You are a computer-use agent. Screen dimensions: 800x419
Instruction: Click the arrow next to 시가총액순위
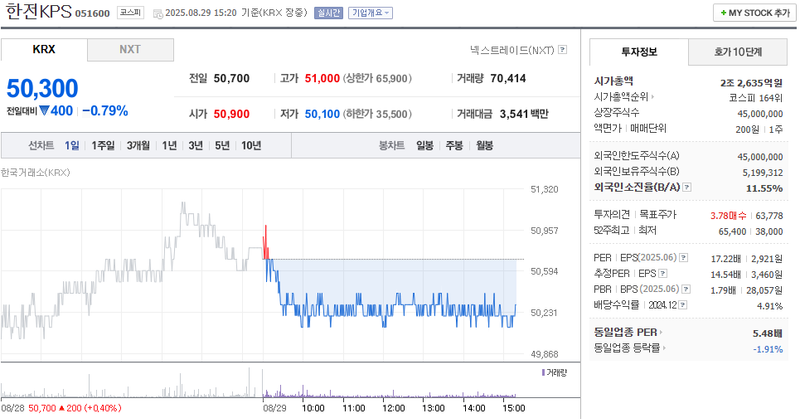[x=653, y=97]
